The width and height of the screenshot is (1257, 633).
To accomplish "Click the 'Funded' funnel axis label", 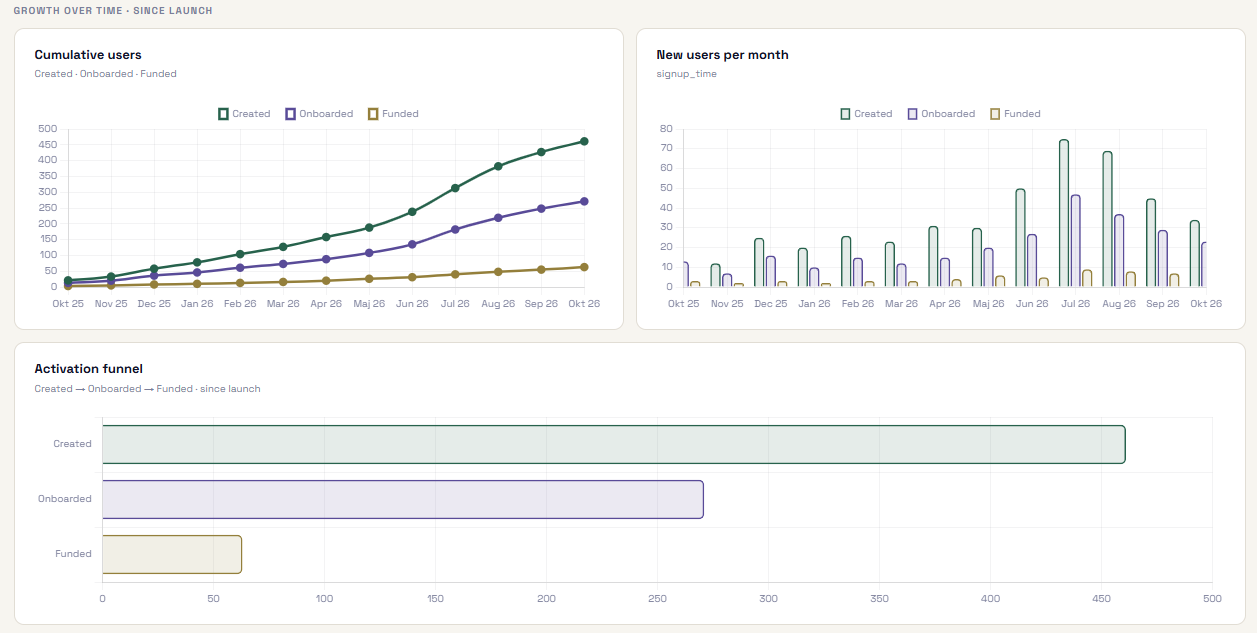I will coord(73,554).
